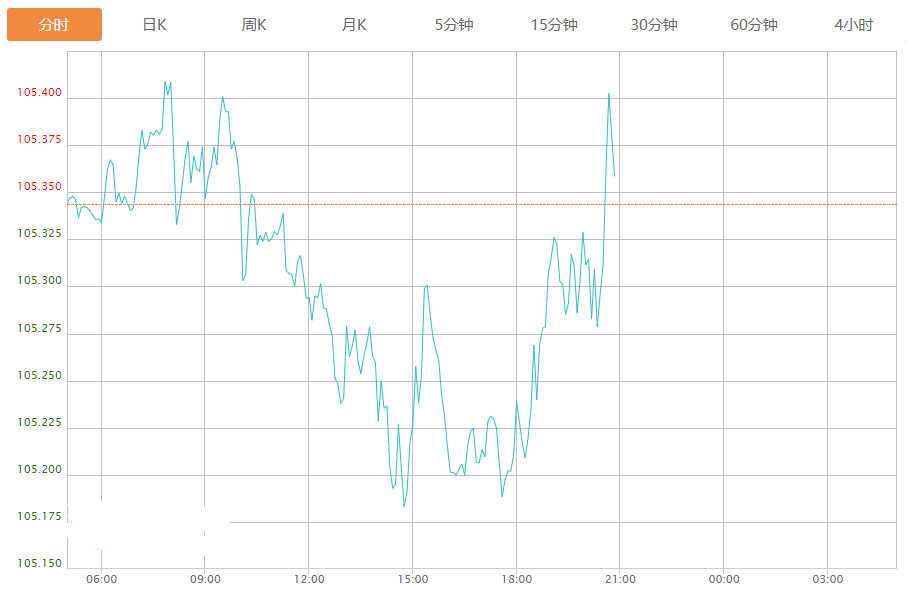This screenshot has width=913, height=594.
Task: Click the 15:00 time axis label
Action: (x=413, y=579)
